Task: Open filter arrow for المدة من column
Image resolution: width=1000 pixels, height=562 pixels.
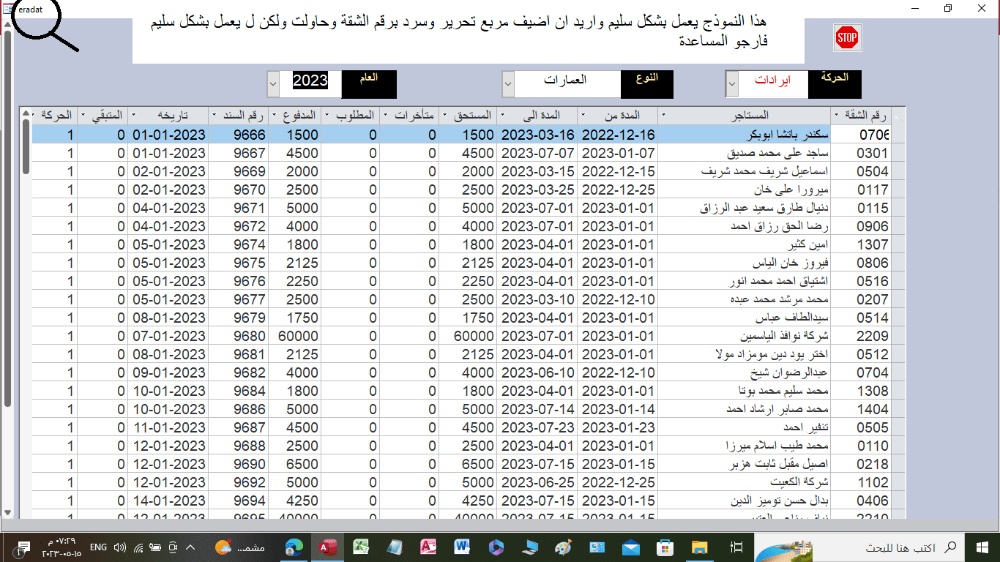Action: click(x=583, y=115)
